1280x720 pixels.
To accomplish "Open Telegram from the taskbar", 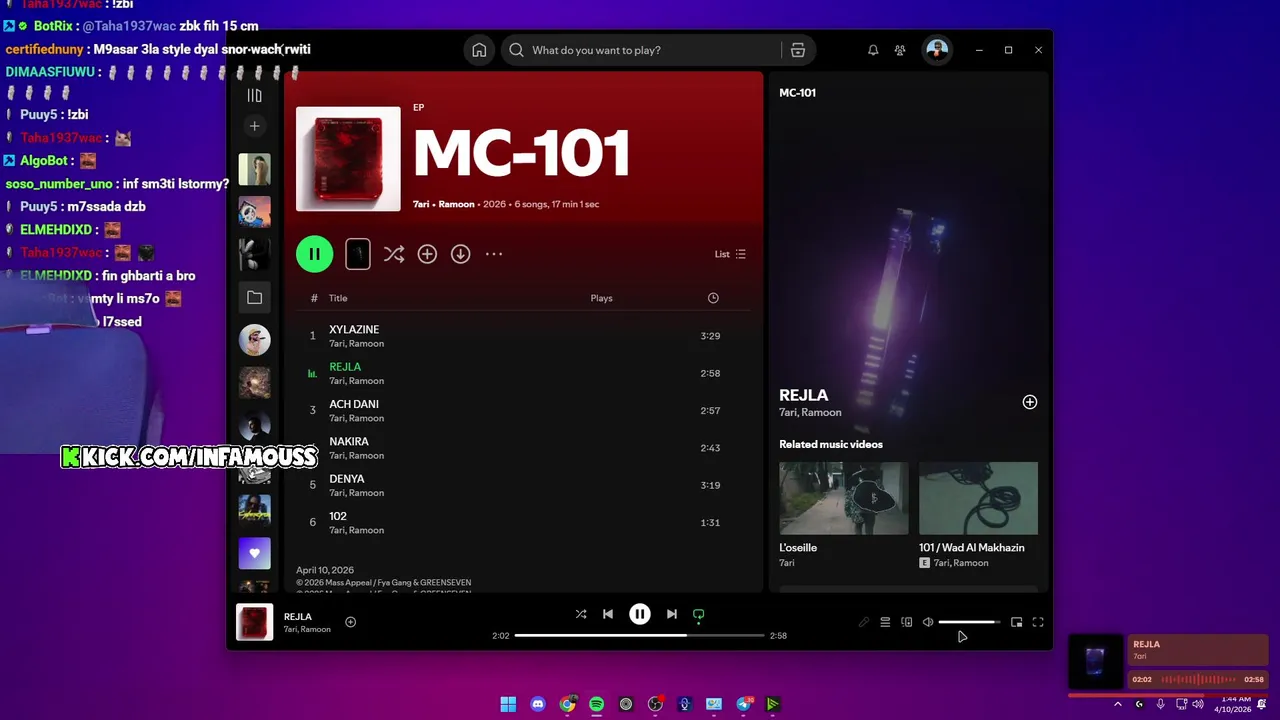I will coord(744,704).
